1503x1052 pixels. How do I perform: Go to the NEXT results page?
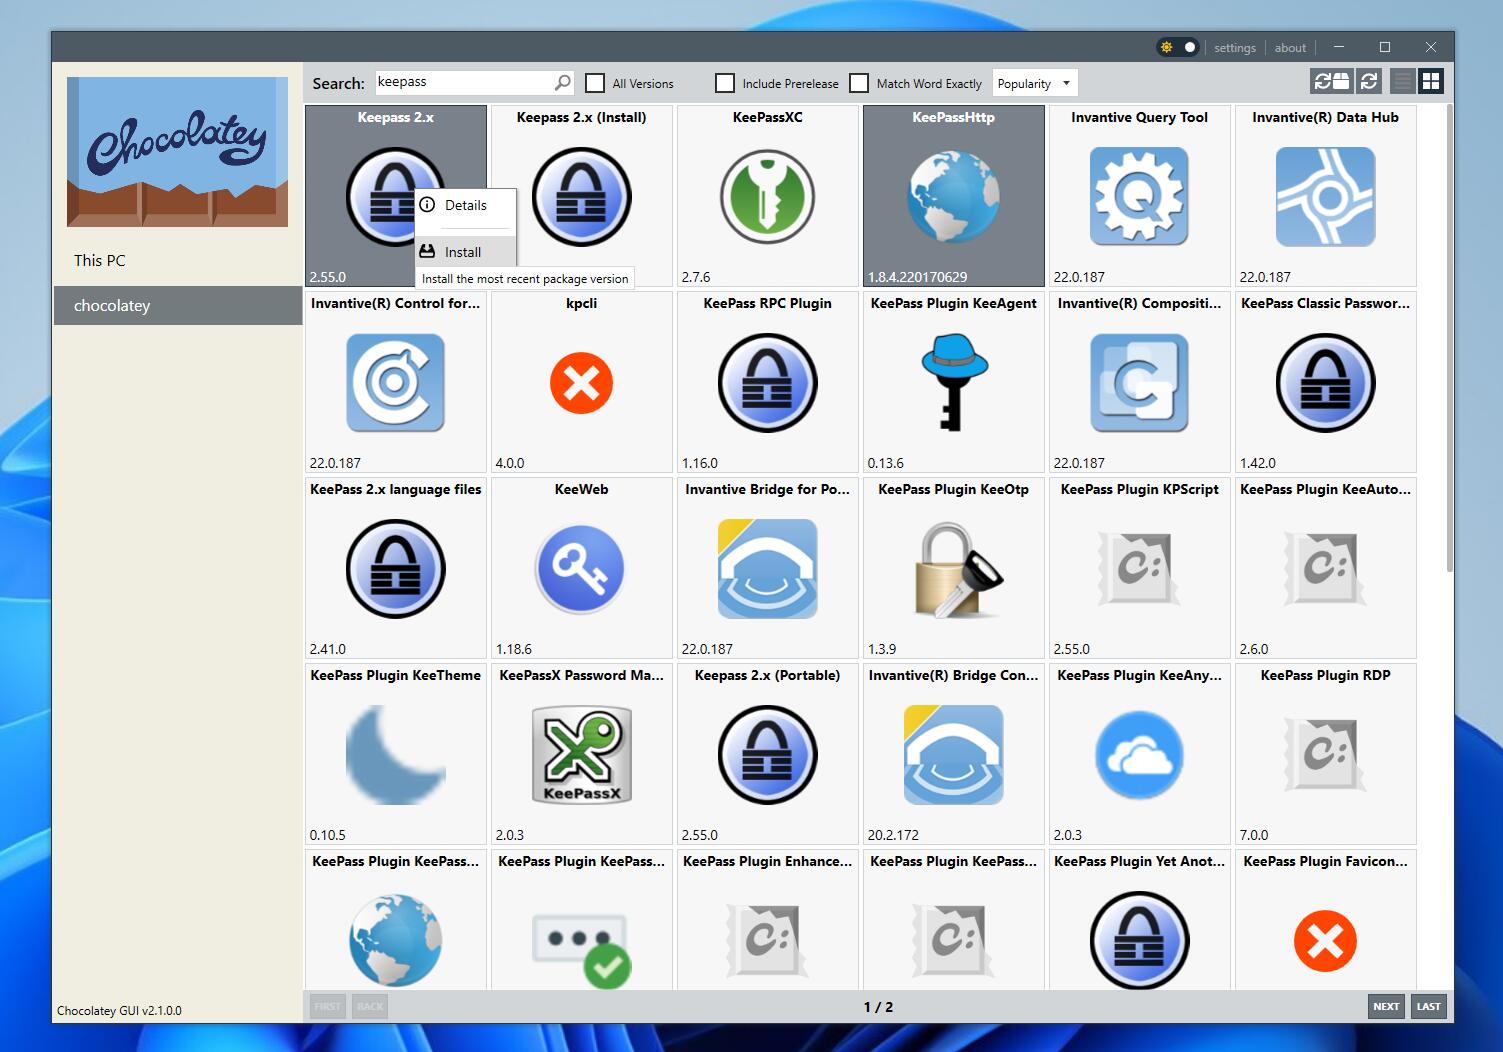pos(1386,1006)
